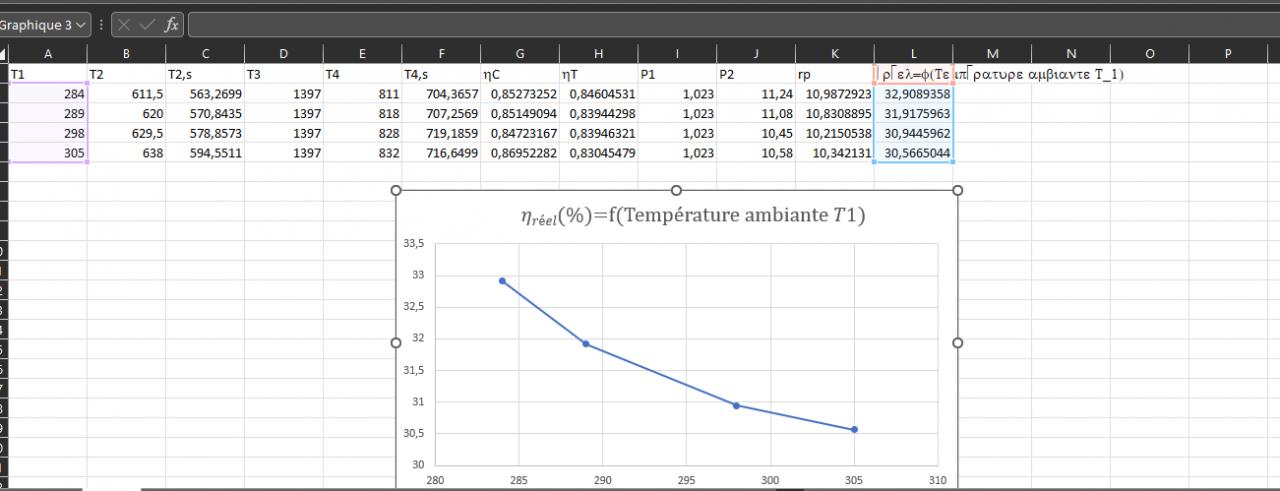
Task: Select column D header
Action: pyautogui.click(x=284, y=54)
